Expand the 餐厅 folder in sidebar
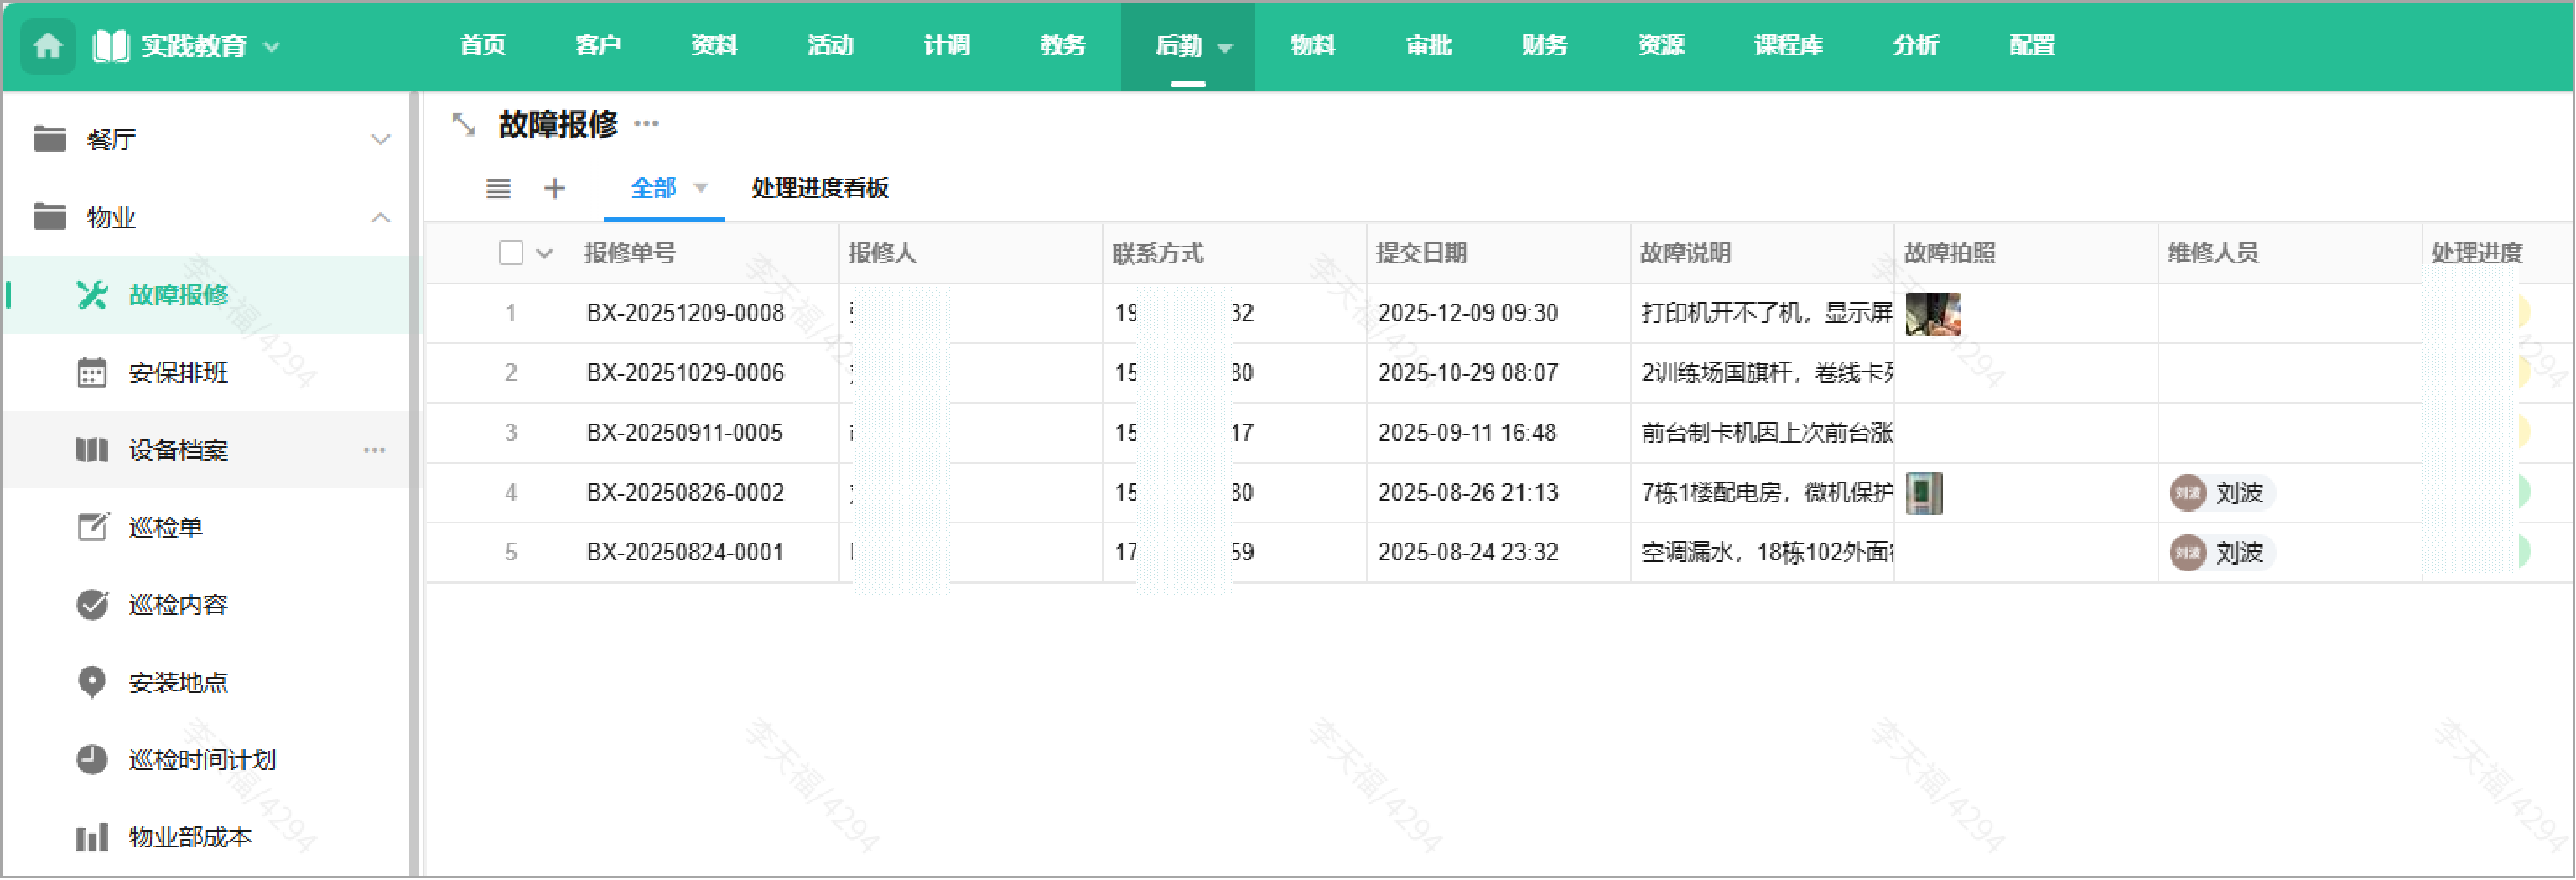Image resolution: width=2576 pixels, height=880 pixels. (380, 140)
